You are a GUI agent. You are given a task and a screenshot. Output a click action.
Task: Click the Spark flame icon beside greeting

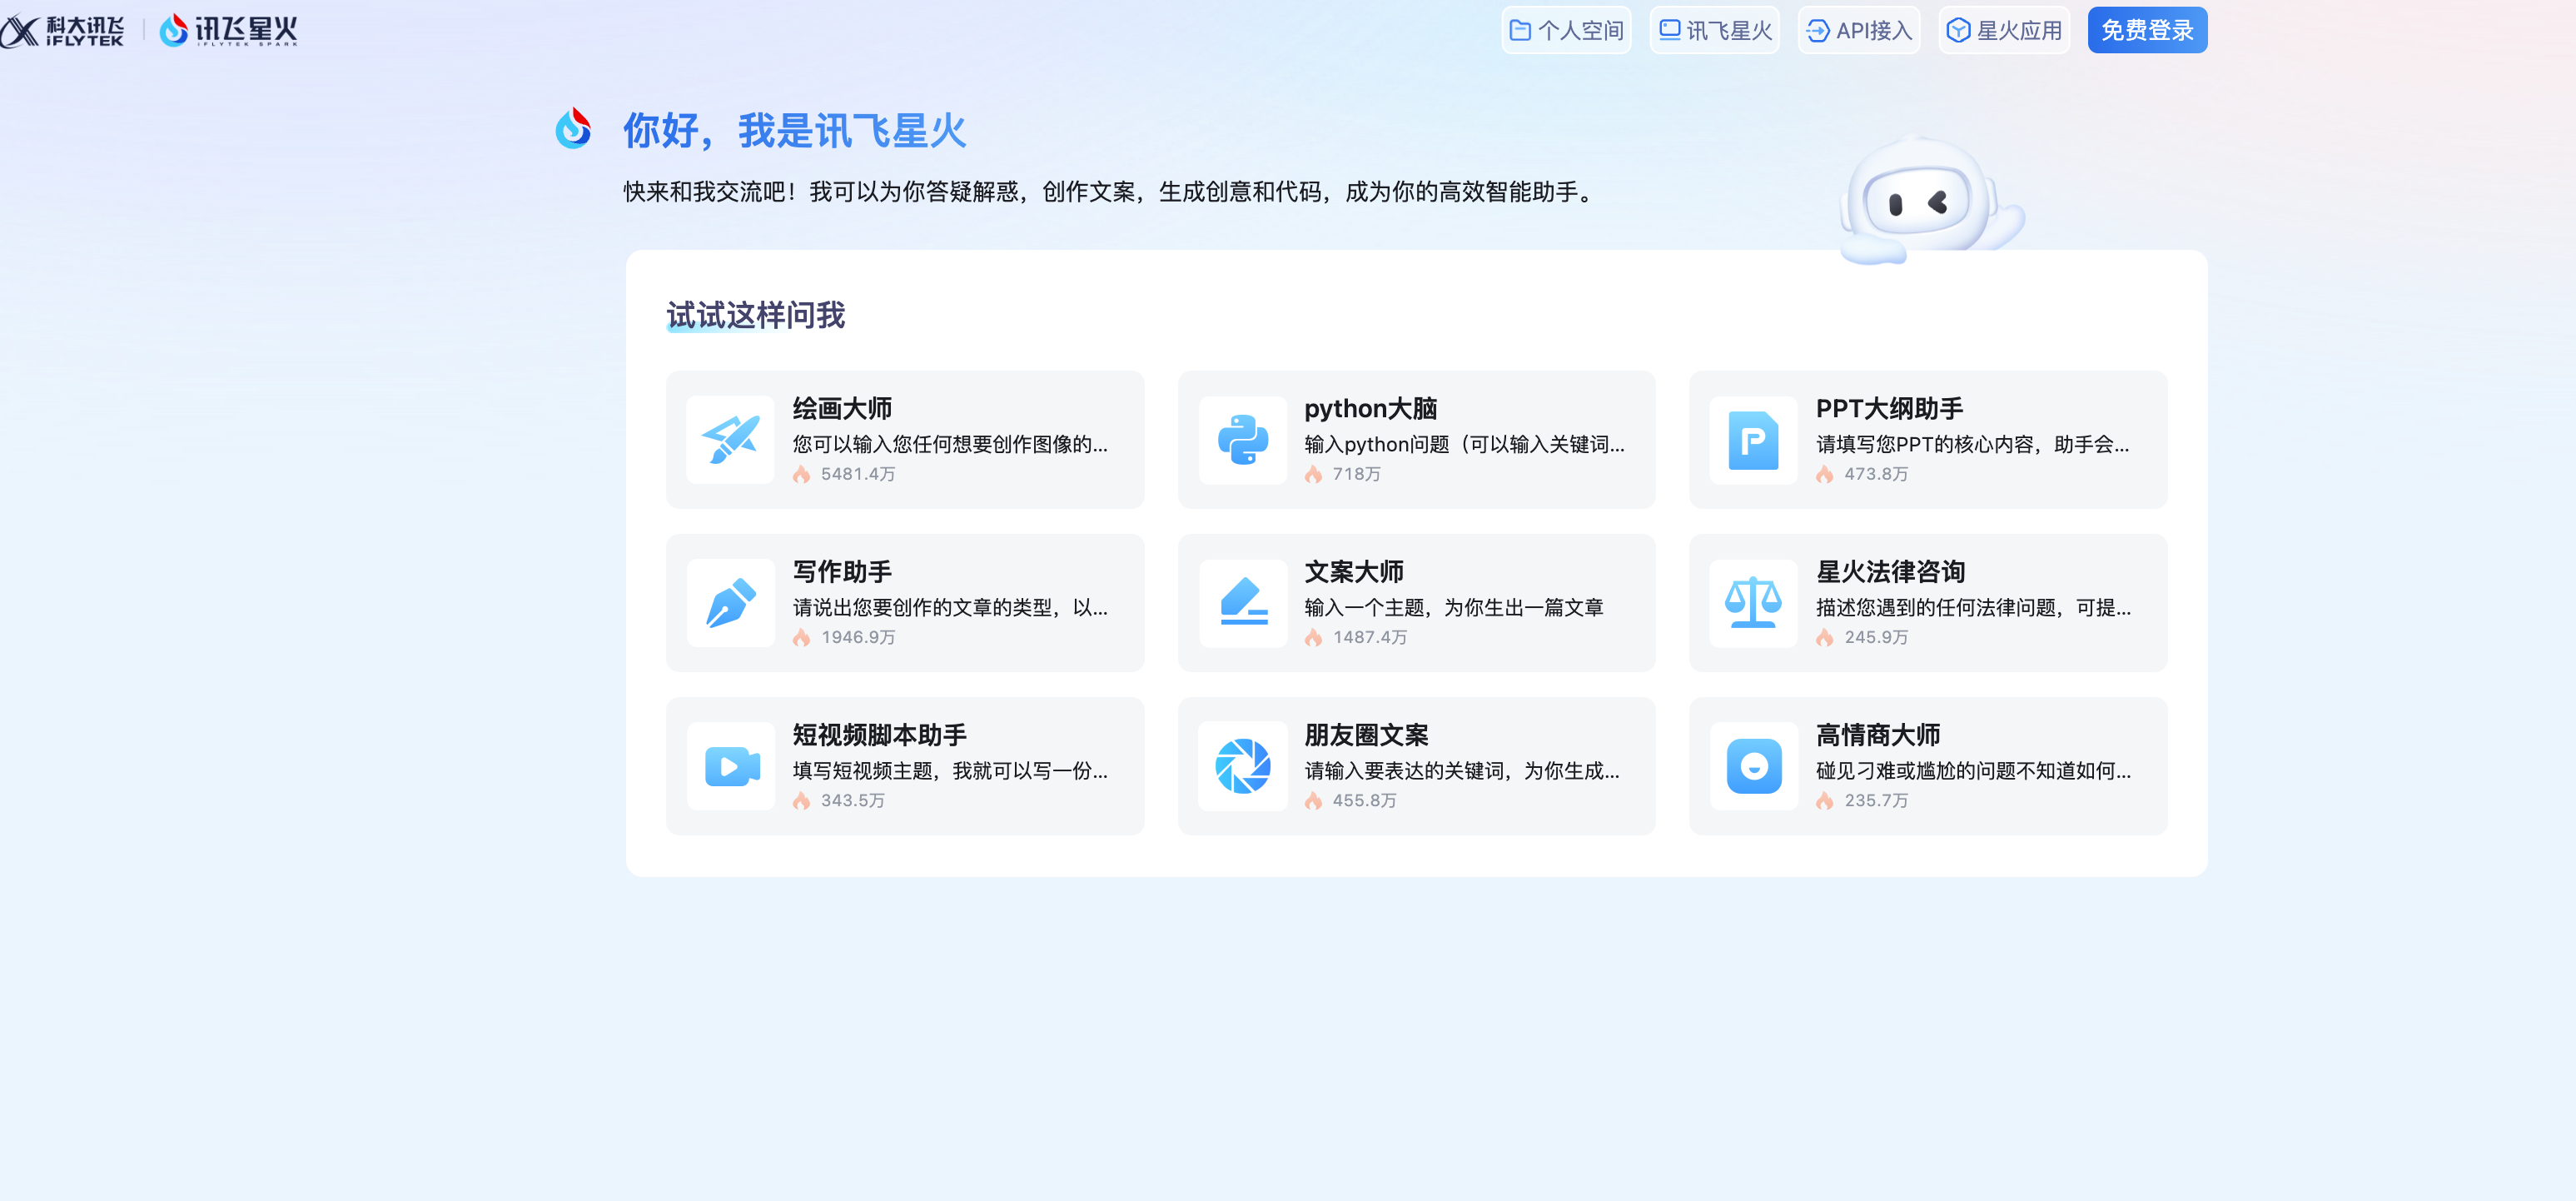573,129
